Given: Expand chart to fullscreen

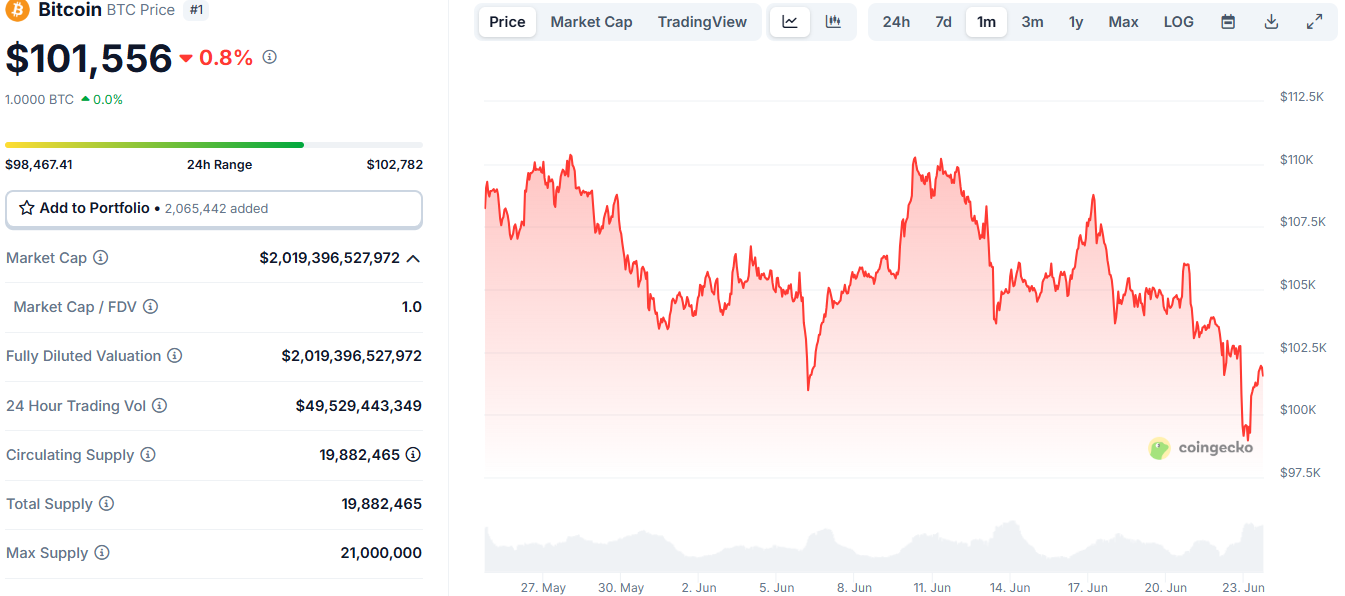Looking at the screenshot, I should [1315, 22].
